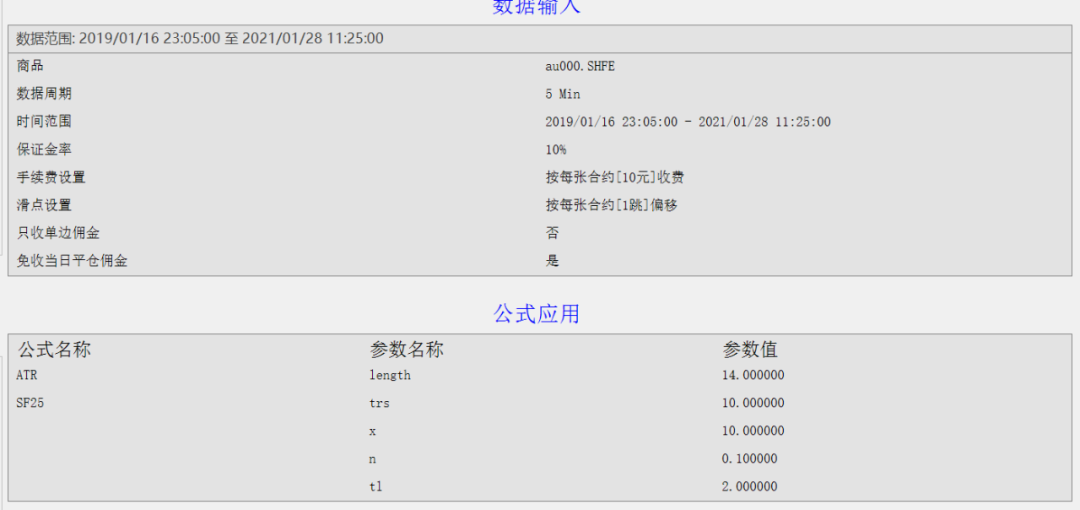Screen dimensions: 1080x510
Task: Click the 否 value for 只收单边佣金
Action: click(x=552, y=233)
